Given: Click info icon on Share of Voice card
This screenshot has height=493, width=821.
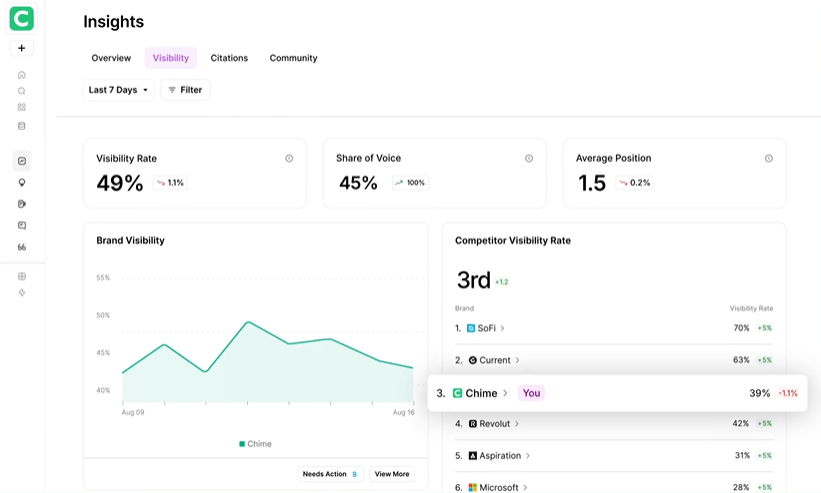Looking at the screenshot, I should tap(529, 159).
